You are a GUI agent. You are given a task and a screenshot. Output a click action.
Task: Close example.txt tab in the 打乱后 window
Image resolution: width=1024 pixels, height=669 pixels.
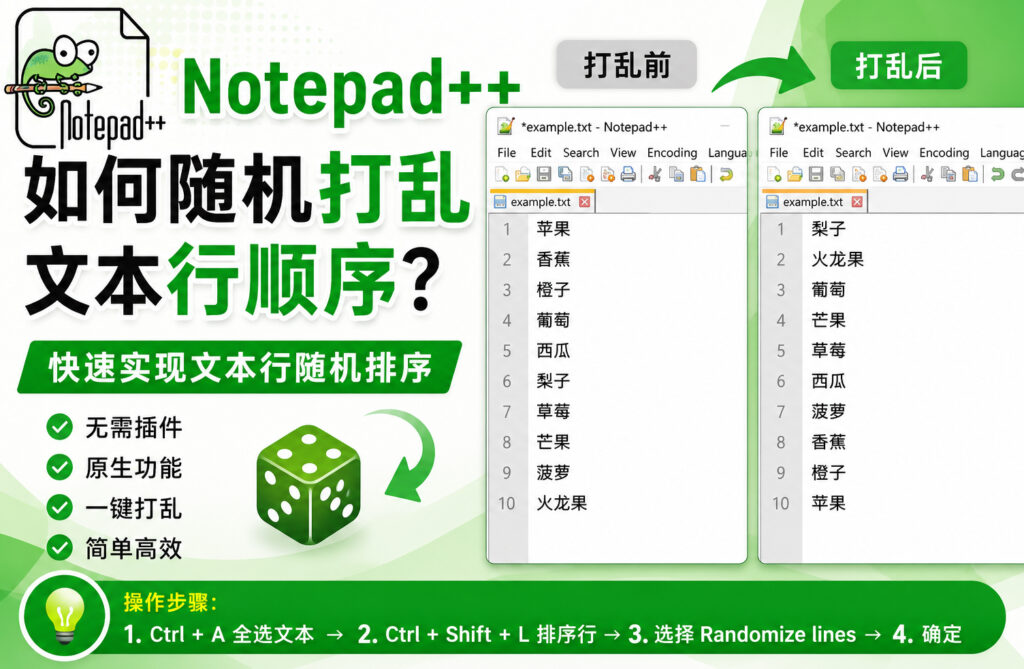(x=857, y=202)
